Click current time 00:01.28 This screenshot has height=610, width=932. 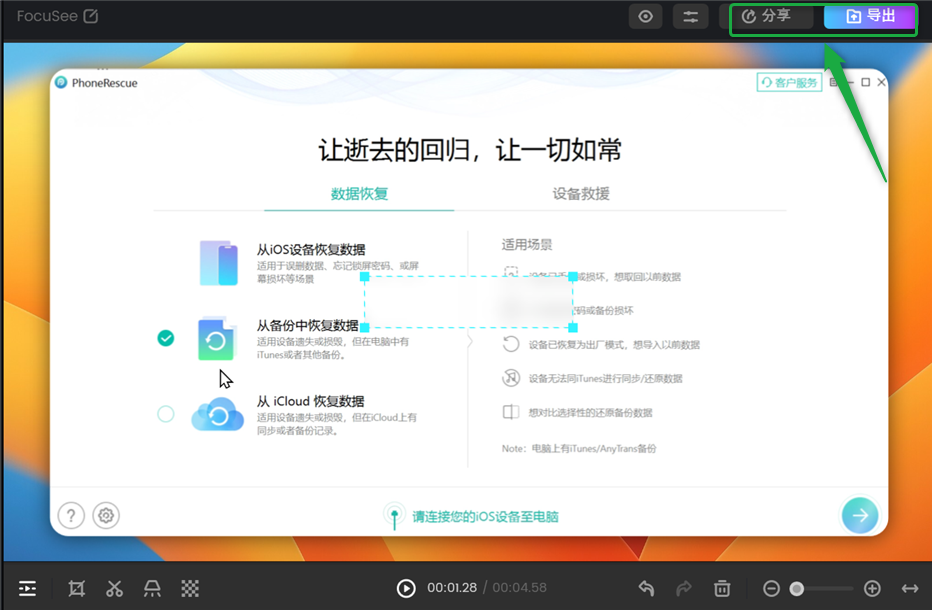point(452,588)
